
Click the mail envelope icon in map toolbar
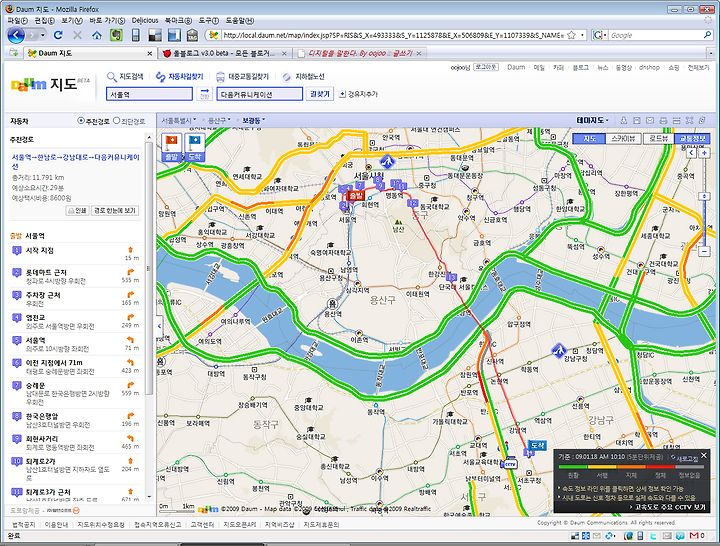tap(650, 120)
